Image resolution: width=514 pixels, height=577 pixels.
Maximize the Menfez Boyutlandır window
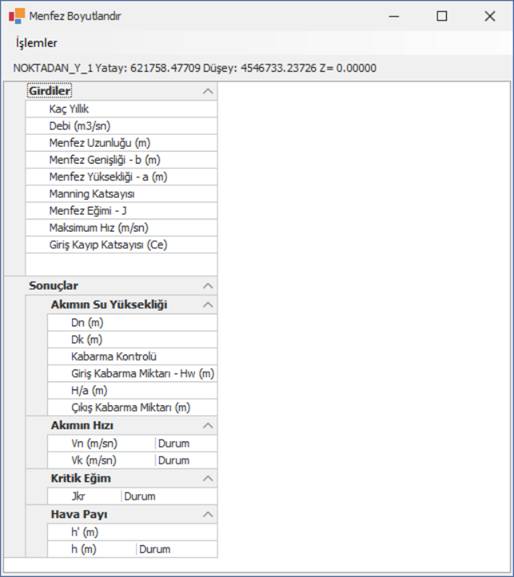[x=442, y=16]
